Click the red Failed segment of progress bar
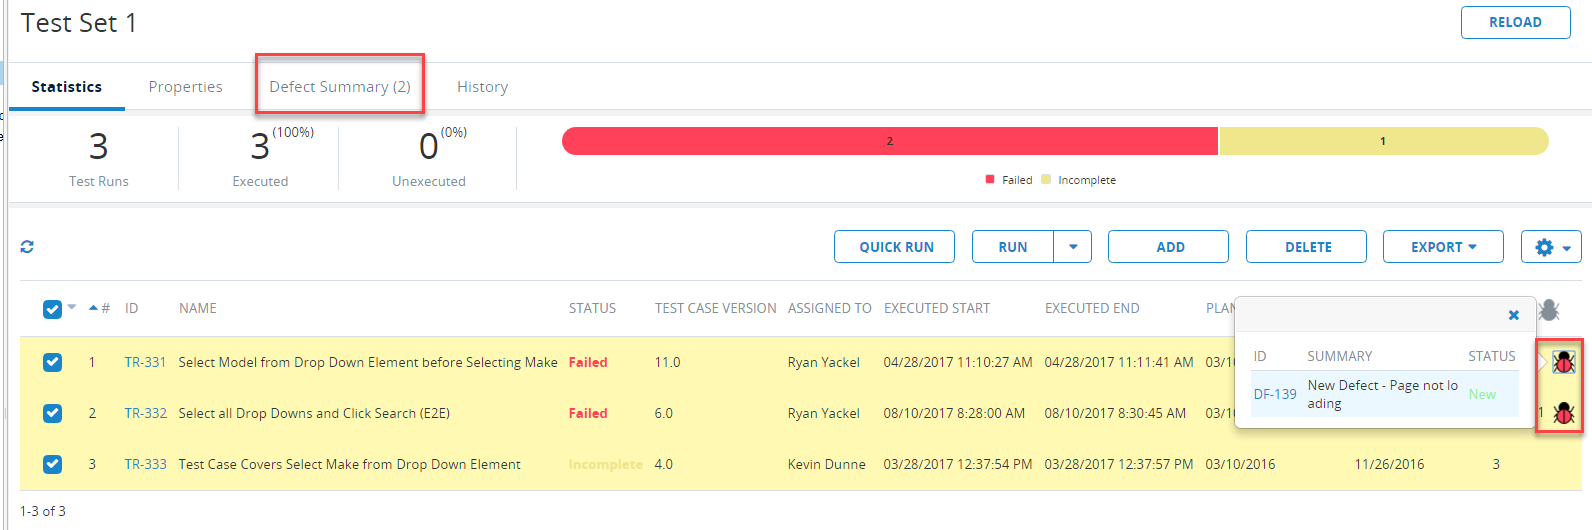This screenshot has width=1592, height=530. [x=889, y=141]
